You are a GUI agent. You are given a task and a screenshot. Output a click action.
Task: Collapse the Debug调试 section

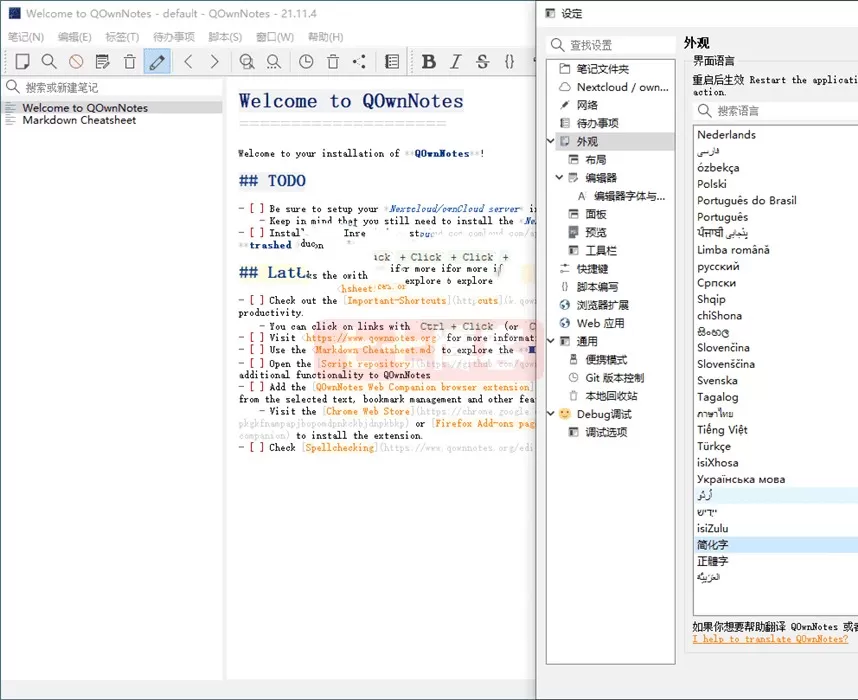[551, 414]
